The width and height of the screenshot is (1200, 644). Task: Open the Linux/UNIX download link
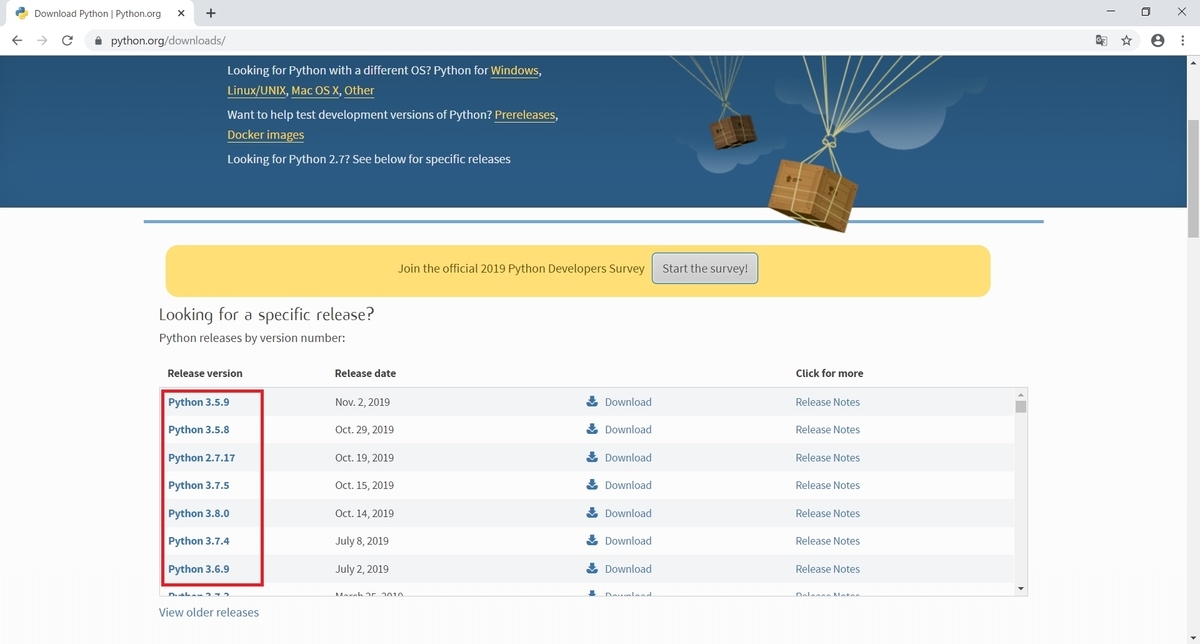tap(256, 91)
